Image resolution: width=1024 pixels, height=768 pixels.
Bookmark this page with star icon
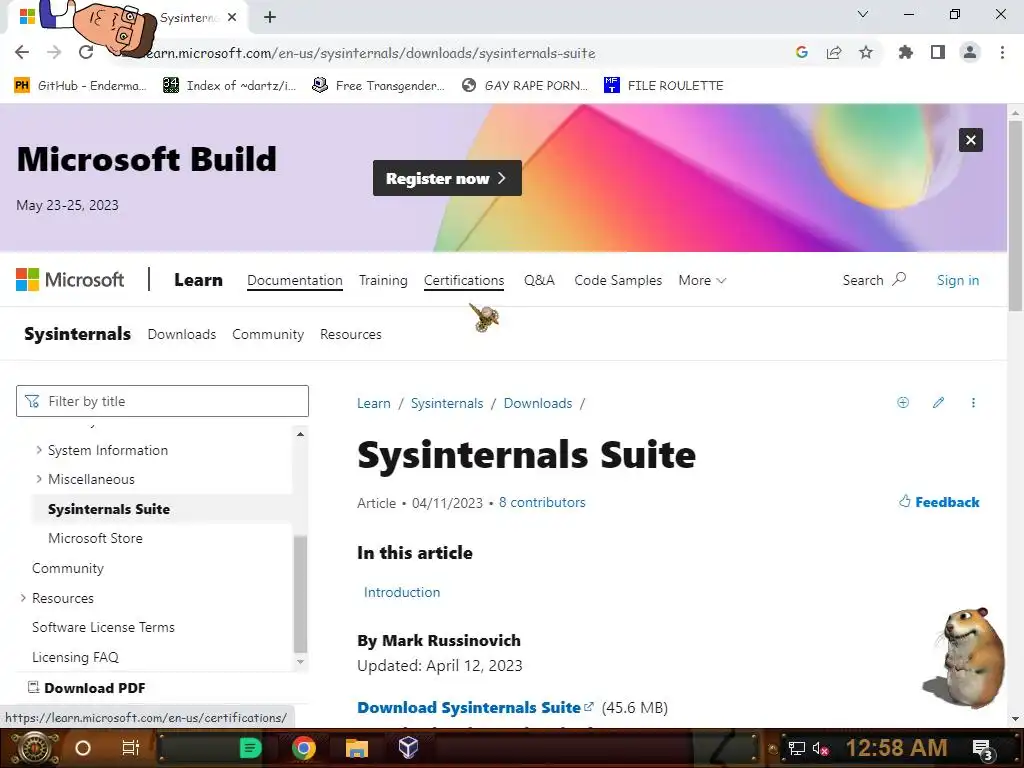(x=866, y=52)
